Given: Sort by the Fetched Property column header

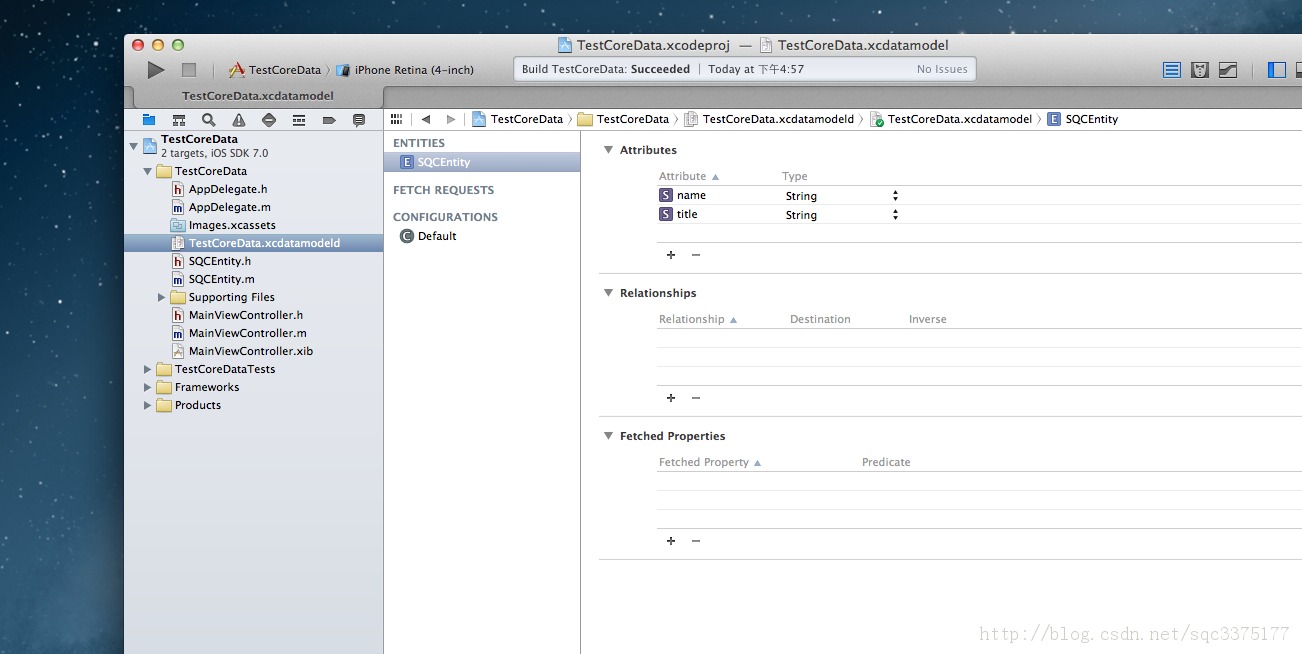Looking at the screenshot, I should click(710, 462).
